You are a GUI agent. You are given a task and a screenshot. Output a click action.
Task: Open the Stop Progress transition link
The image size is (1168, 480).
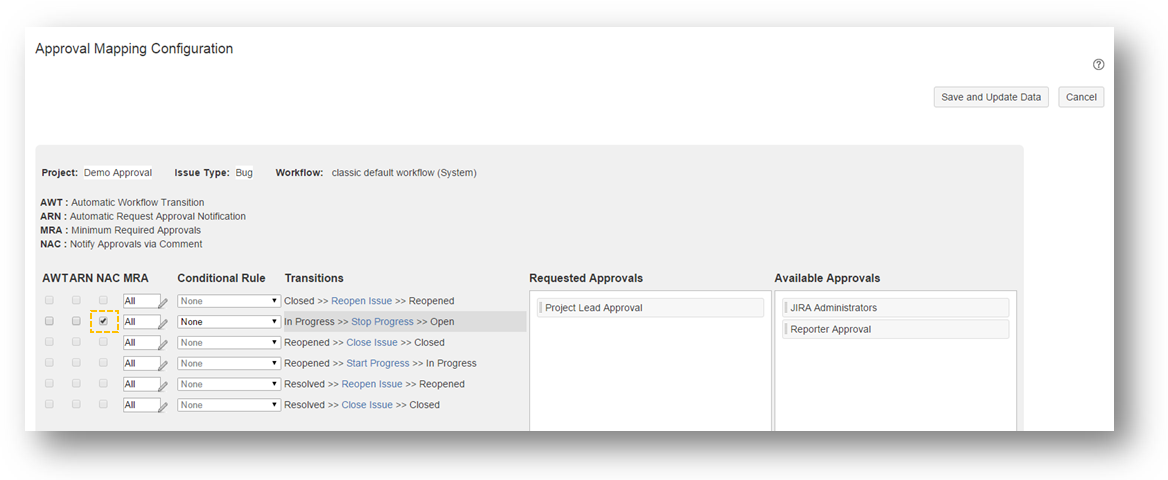point(382,322)
